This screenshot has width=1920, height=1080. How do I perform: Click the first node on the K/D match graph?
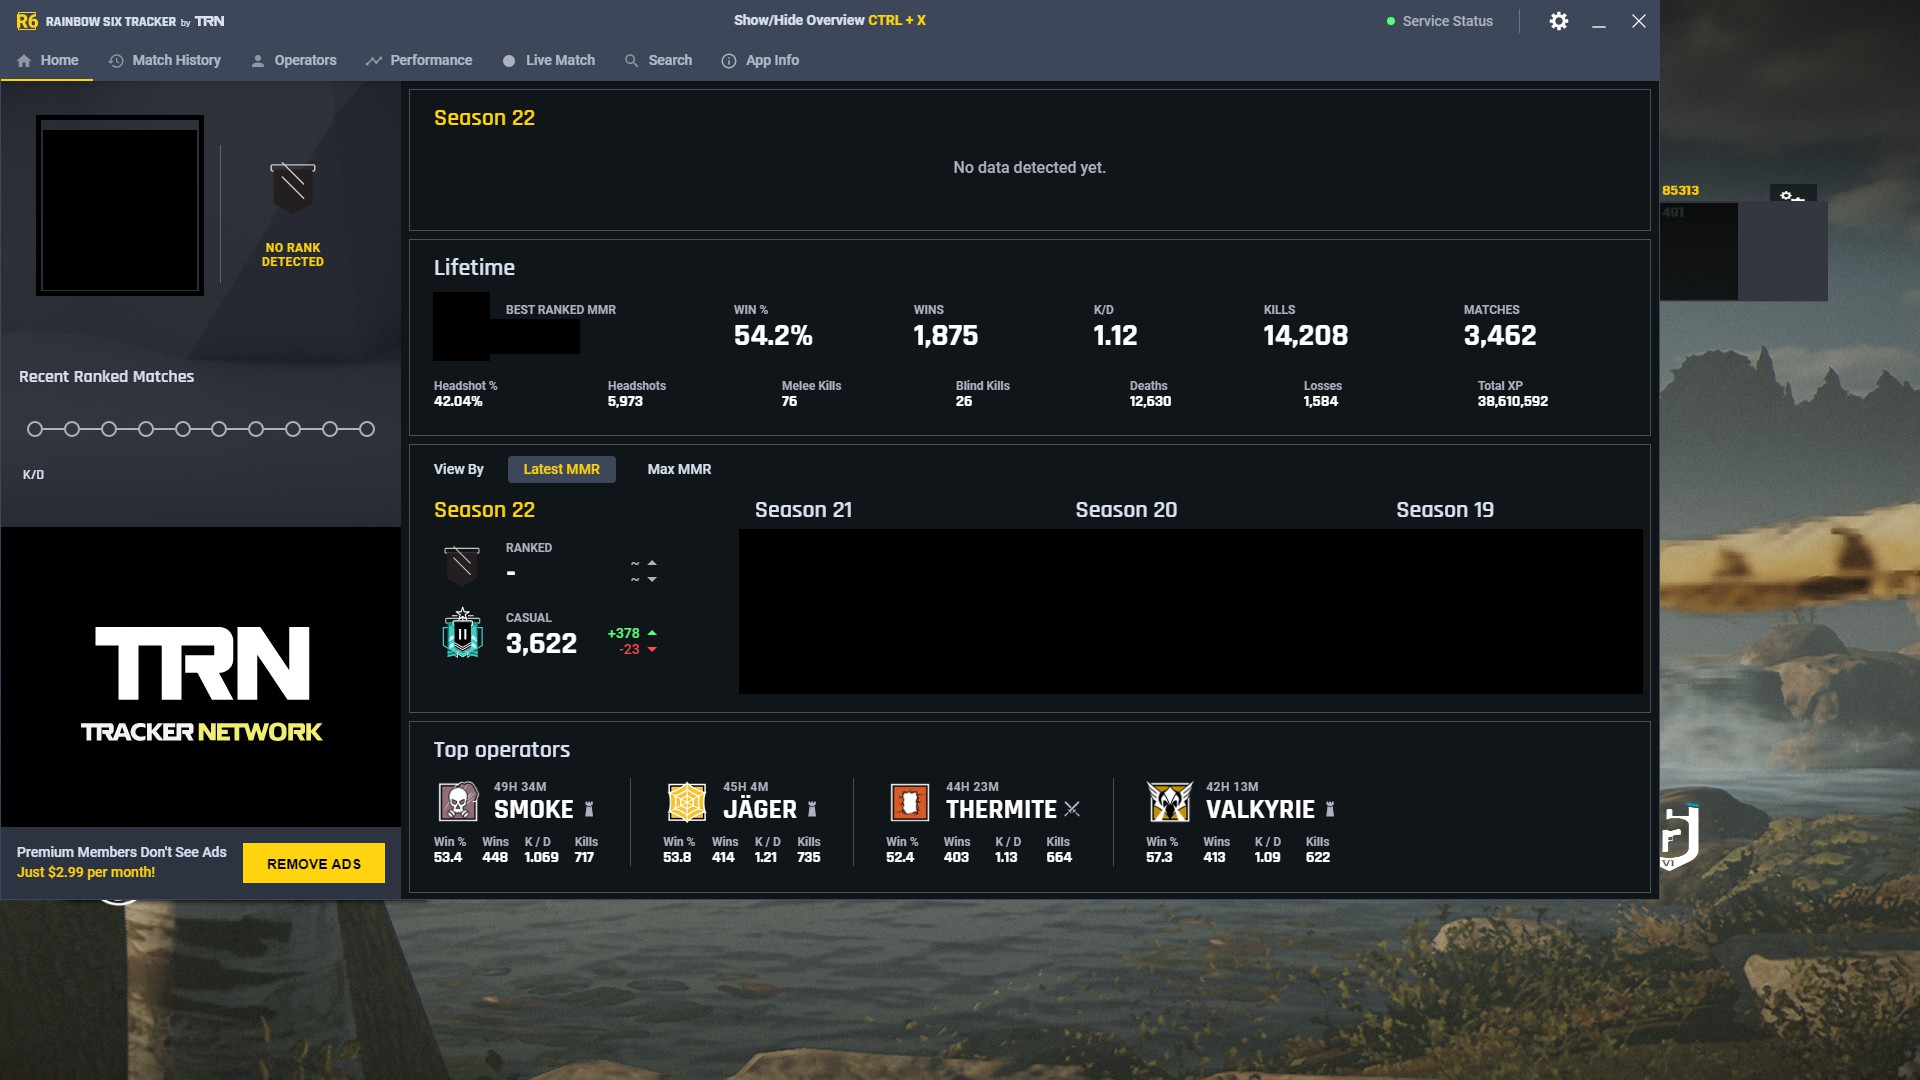[x=35, y=428]
